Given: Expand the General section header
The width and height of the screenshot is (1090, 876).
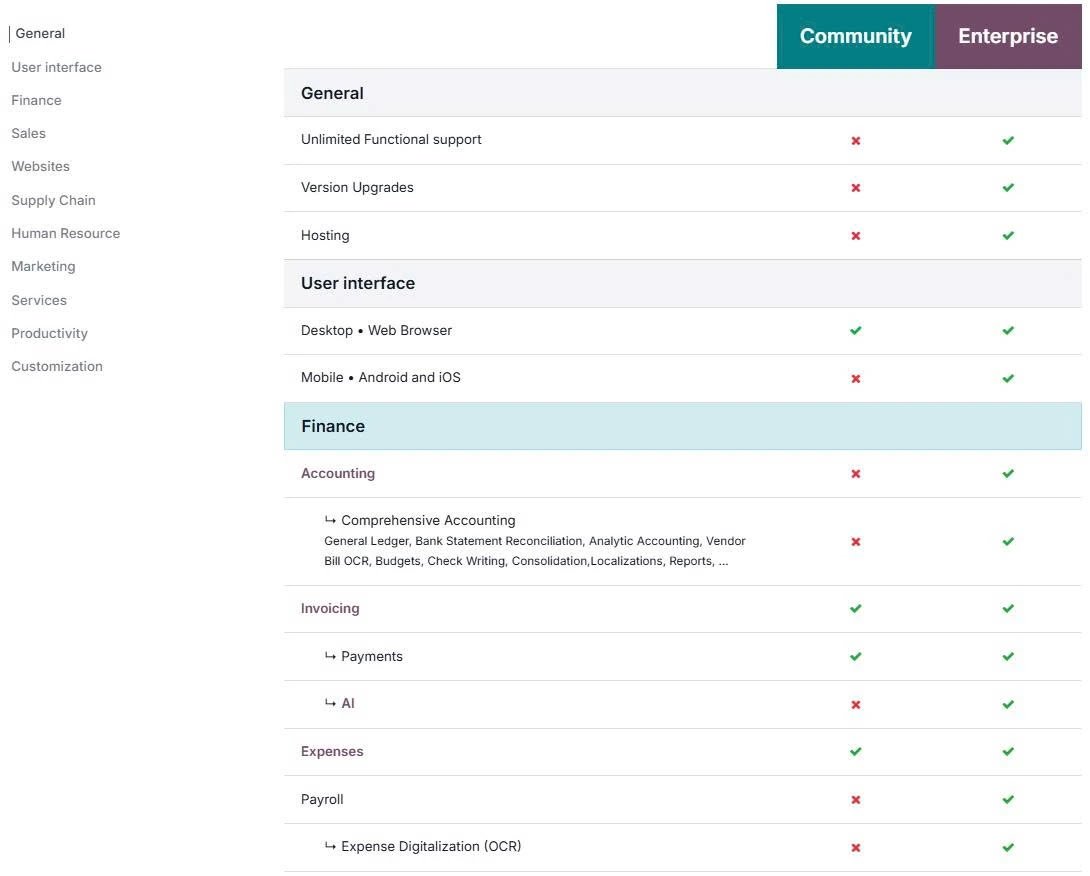Looking at the screenshot, I should tap(333, 93).
